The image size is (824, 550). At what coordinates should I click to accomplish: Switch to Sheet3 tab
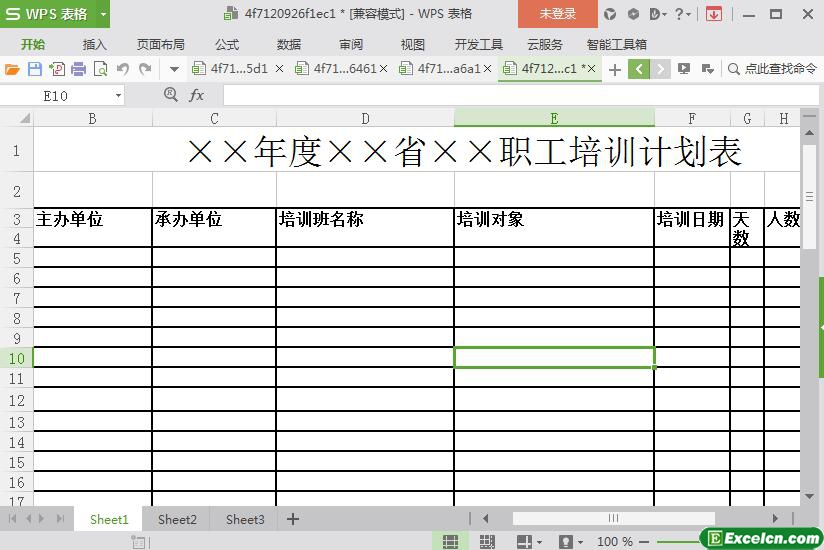[245, 520]
